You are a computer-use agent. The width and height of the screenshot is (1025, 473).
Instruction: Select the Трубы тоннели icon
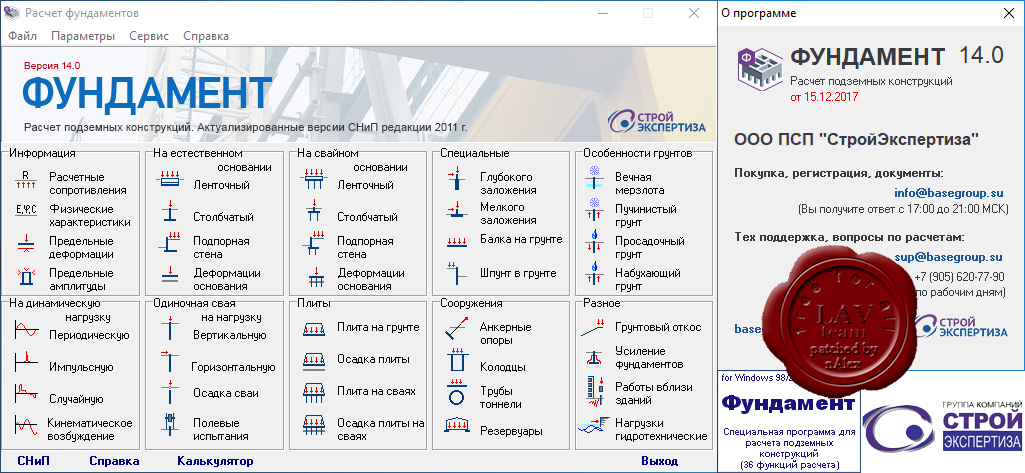tap(457, 393)
